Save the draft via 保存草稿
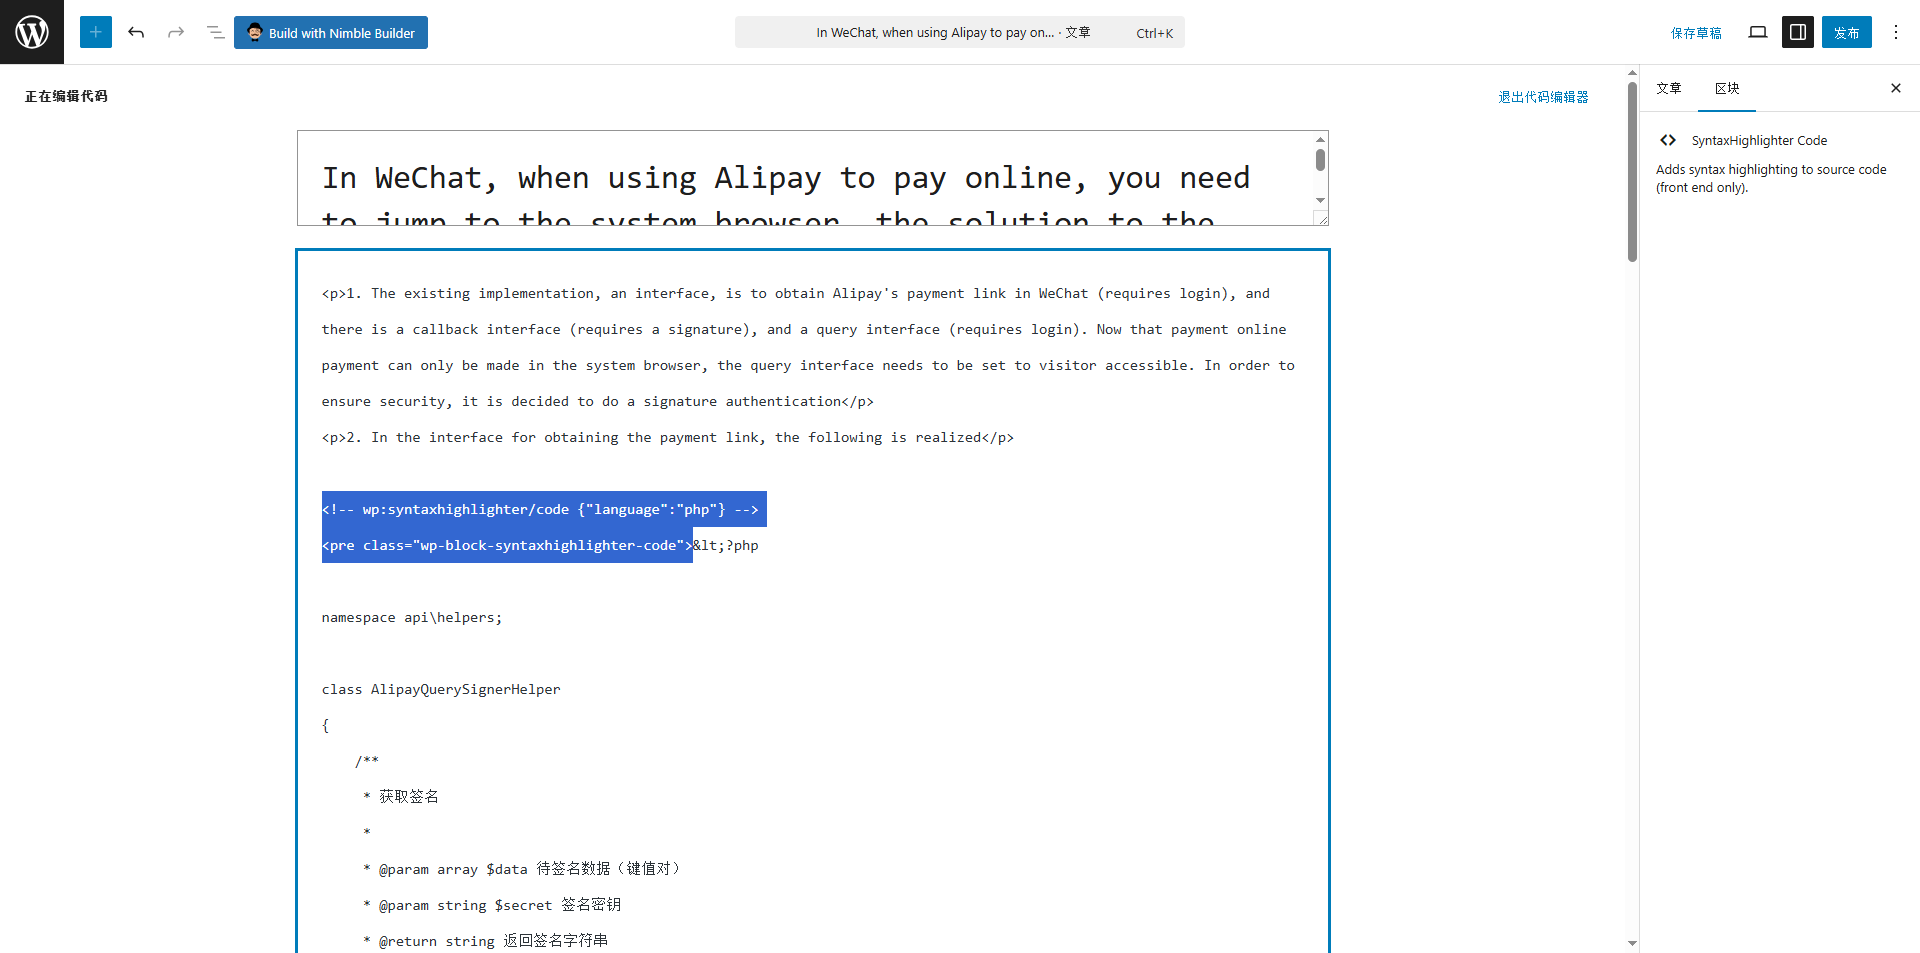Viewport: 1920px width, 953px height. coord(1696,33)
